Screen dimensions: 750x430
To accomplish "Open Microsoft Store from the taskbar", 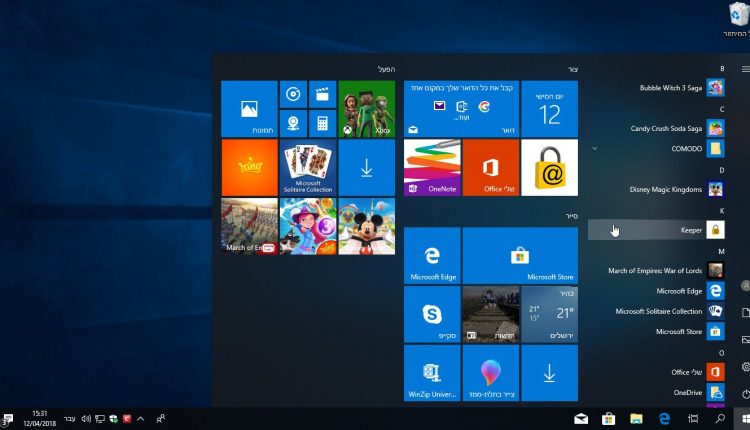I will [x=608, y=419].
